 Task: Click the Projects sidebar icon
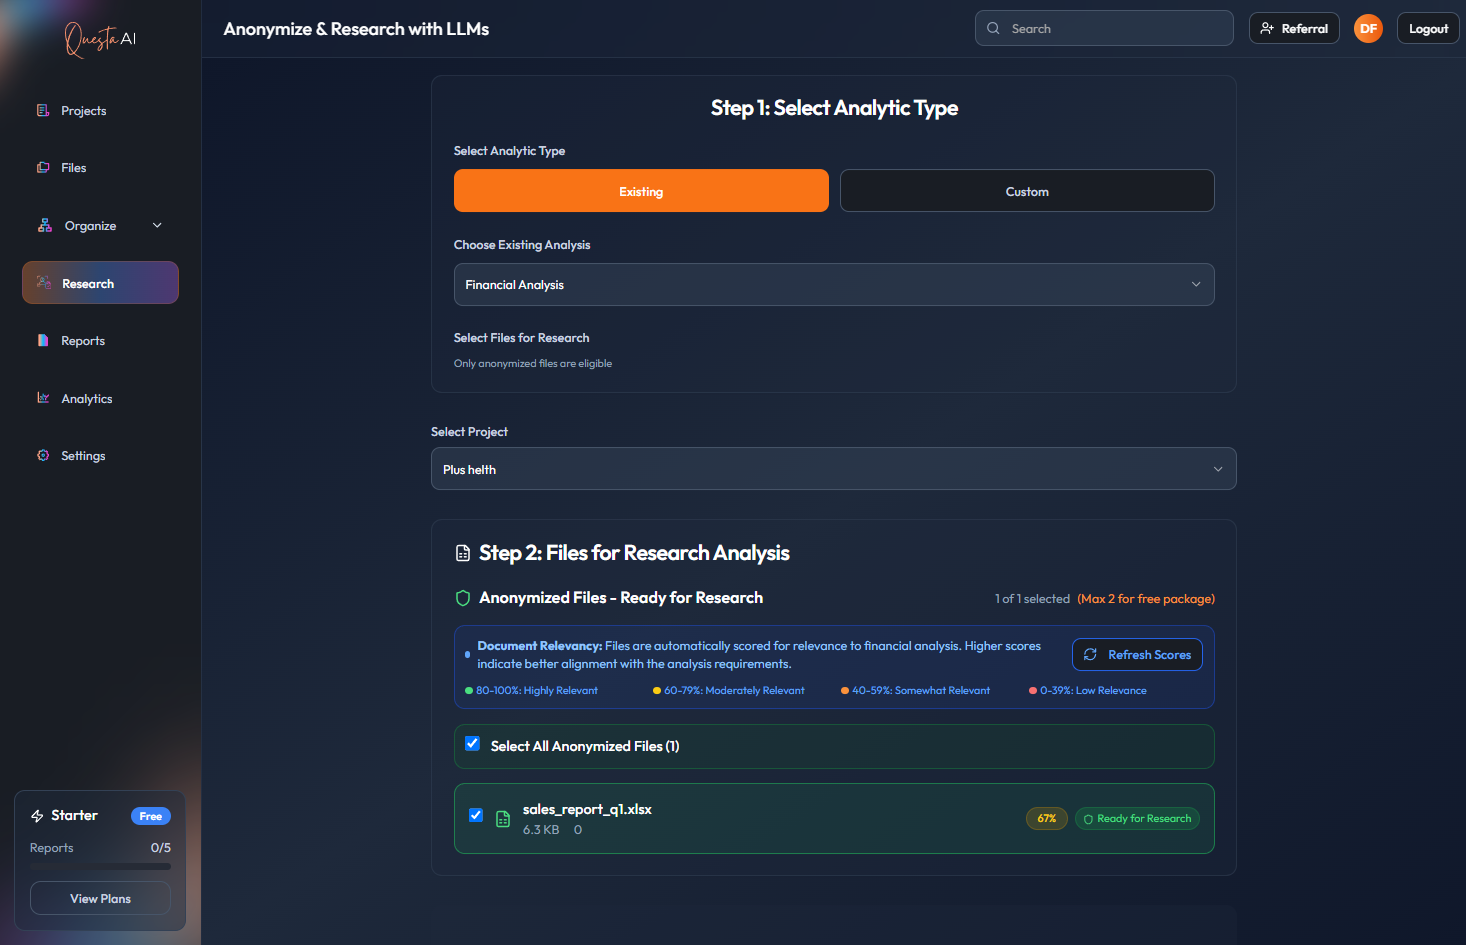[43, 110]
